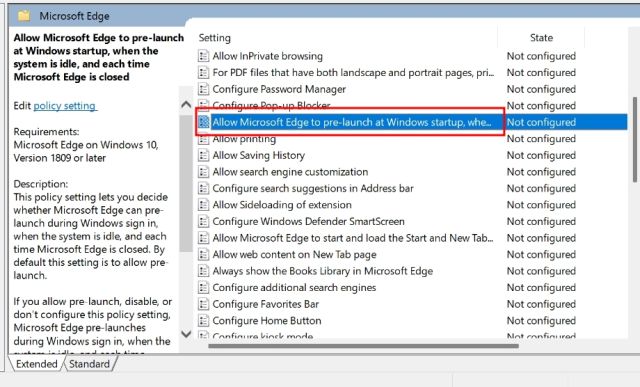Click description pane scroll up arrow
The height and width of the screenshot is (387, 640).
(186, 105)
